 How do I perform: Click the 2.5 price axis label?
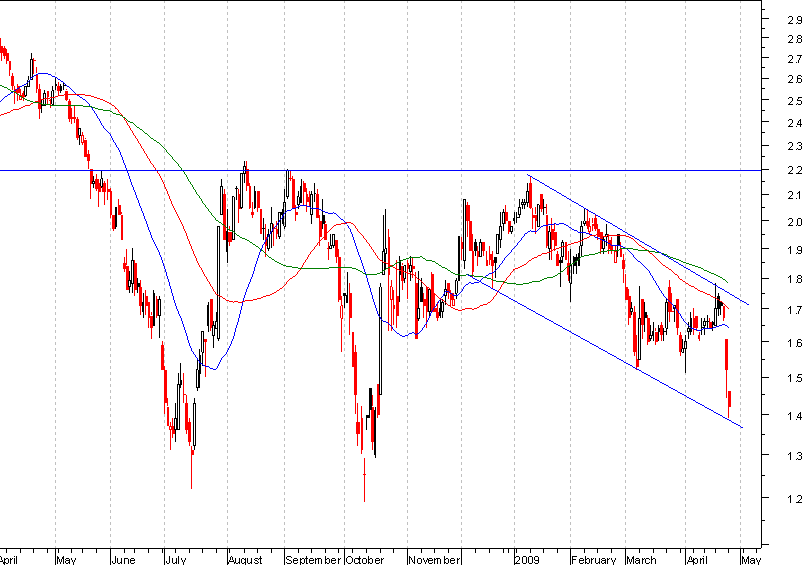tap(795, 101)
